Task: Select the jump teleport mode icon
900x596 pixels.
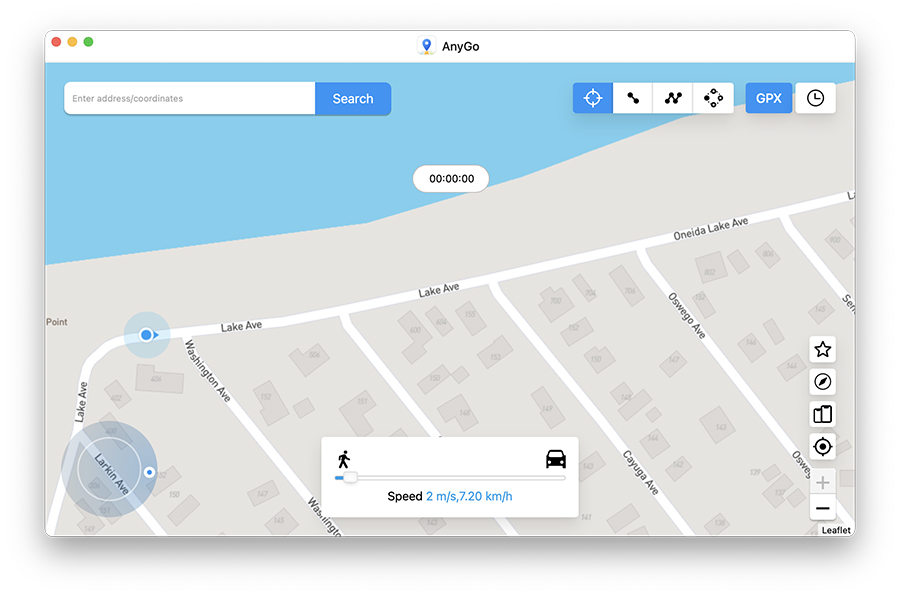Action: click(x=713, y=97)
